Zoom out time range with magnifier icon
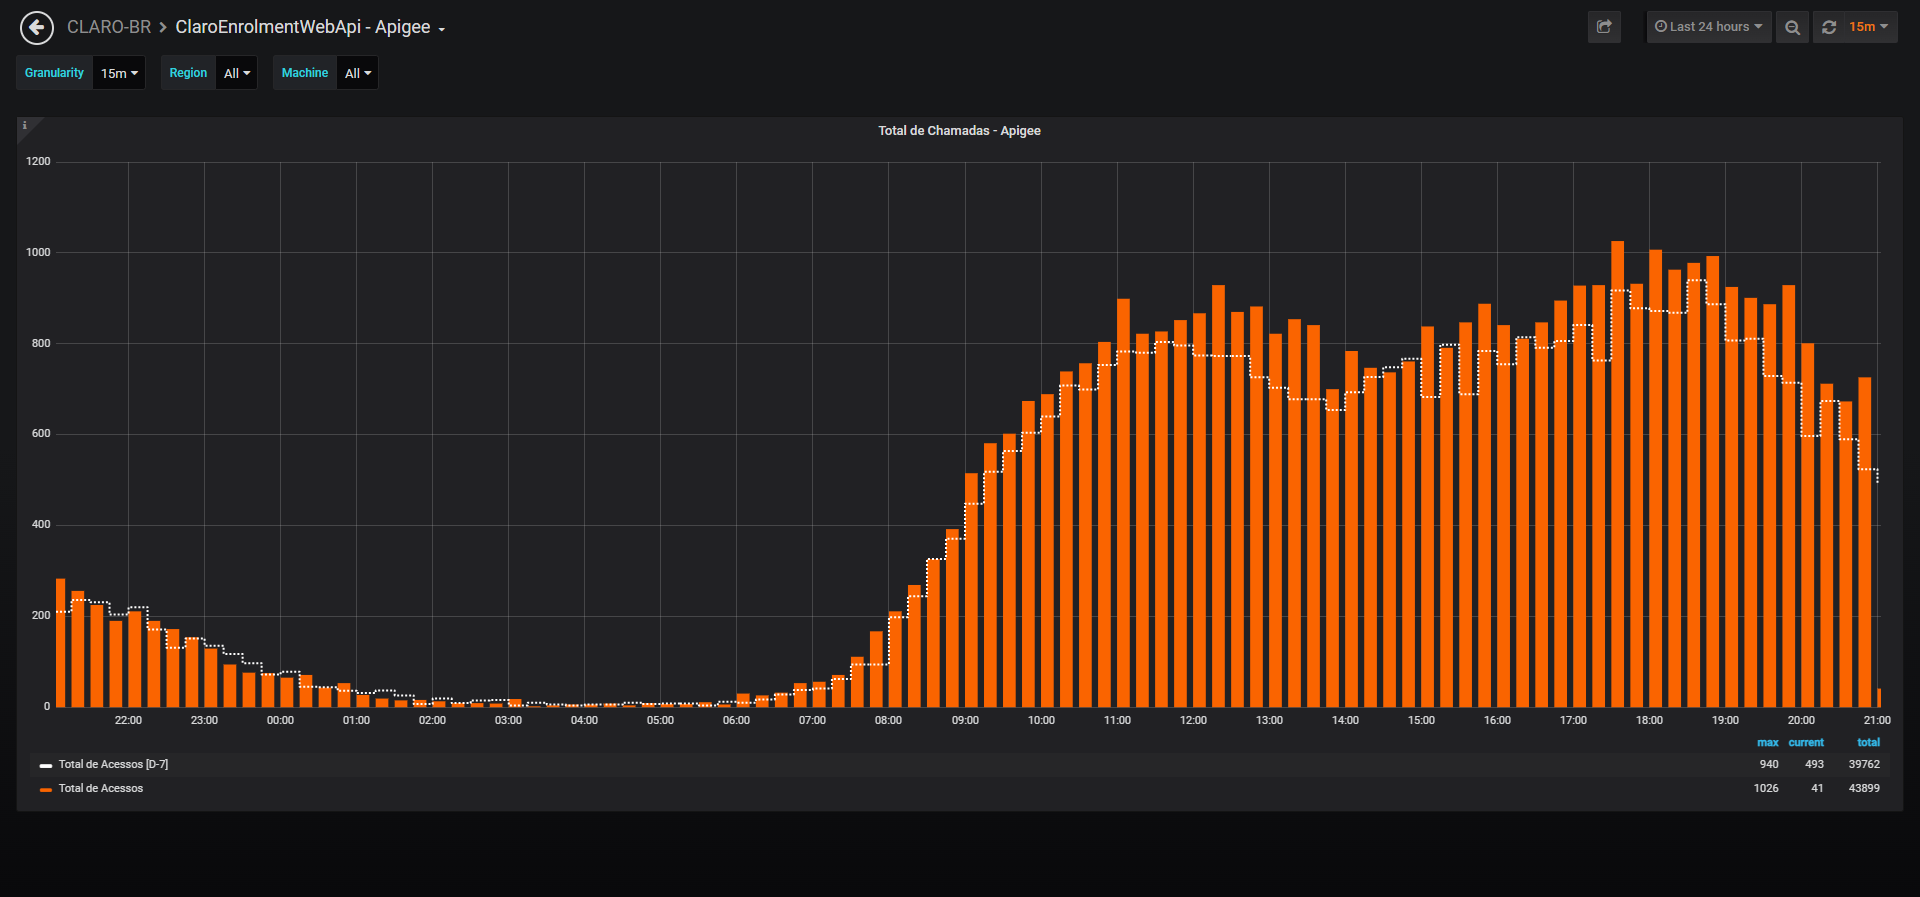Screen dimensions: 1920x897 [1792, 27]
